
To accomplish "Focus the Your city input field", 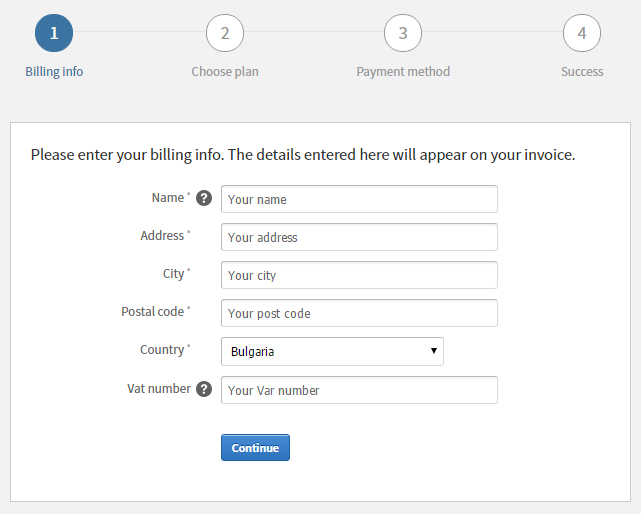I will [x=359, y=275].
